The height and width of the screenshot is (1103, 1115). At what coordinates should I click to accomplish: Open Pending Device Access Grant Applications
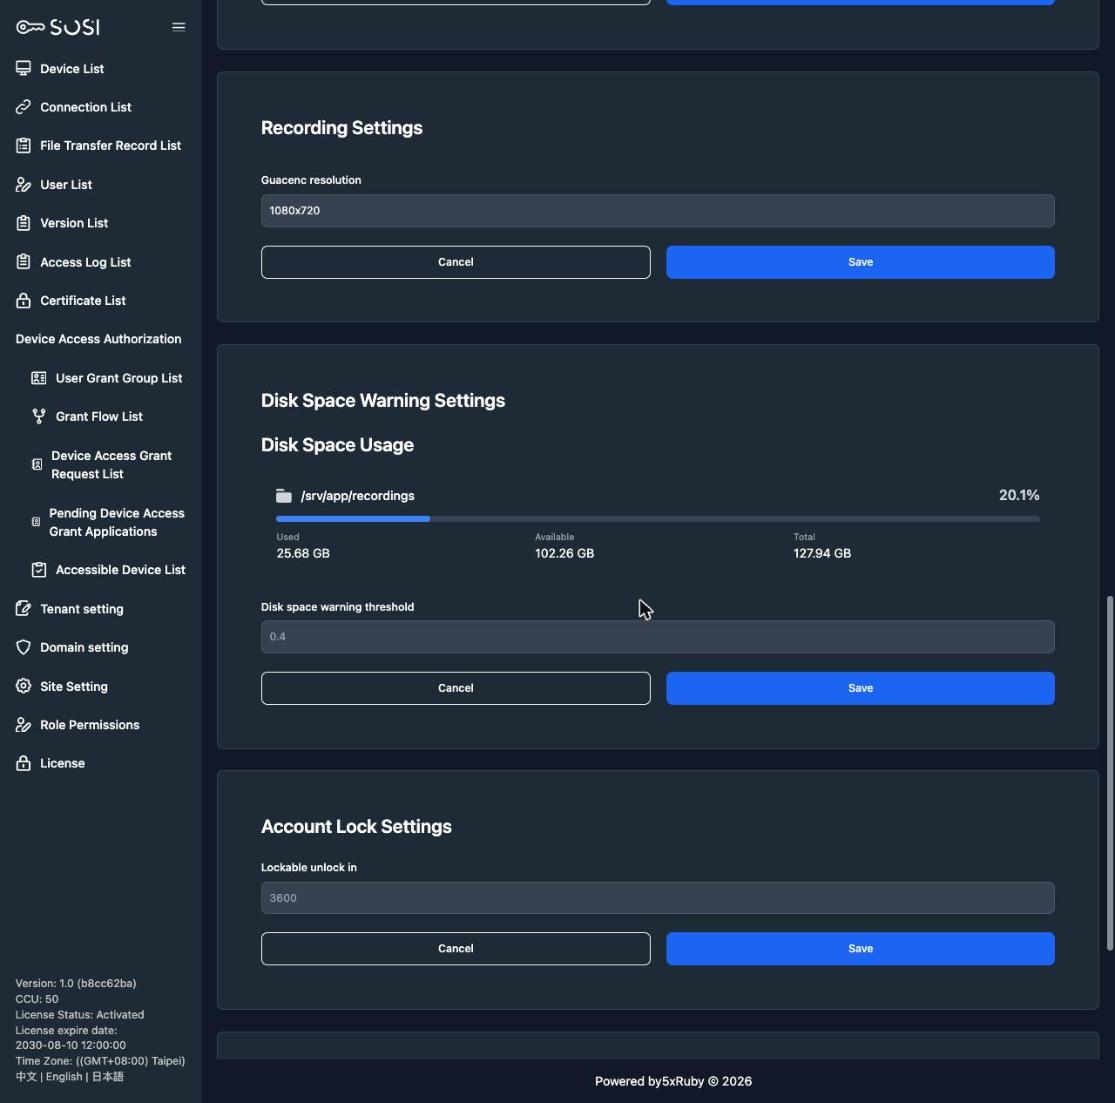click(x=117, y=522)
